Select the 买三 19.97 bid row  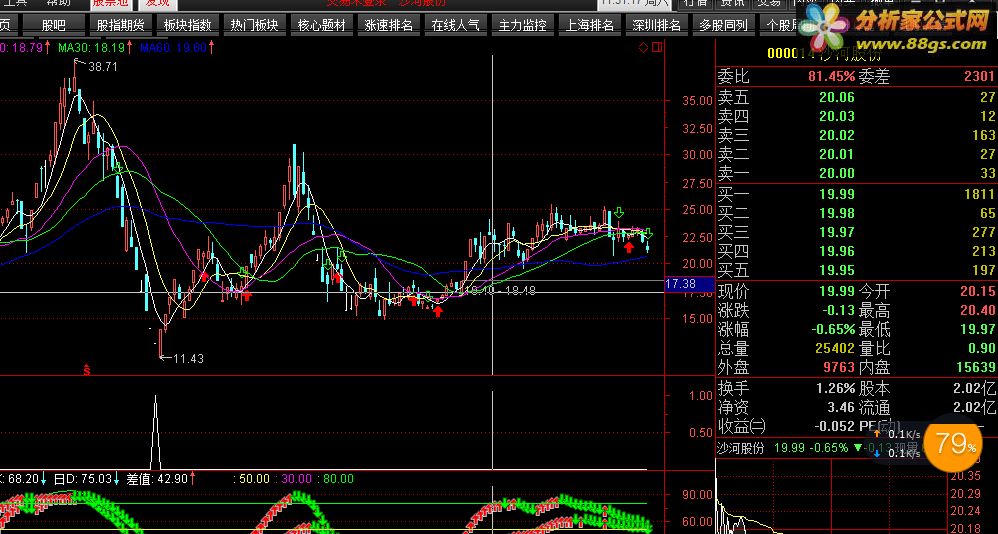click(x=857, y=232)
